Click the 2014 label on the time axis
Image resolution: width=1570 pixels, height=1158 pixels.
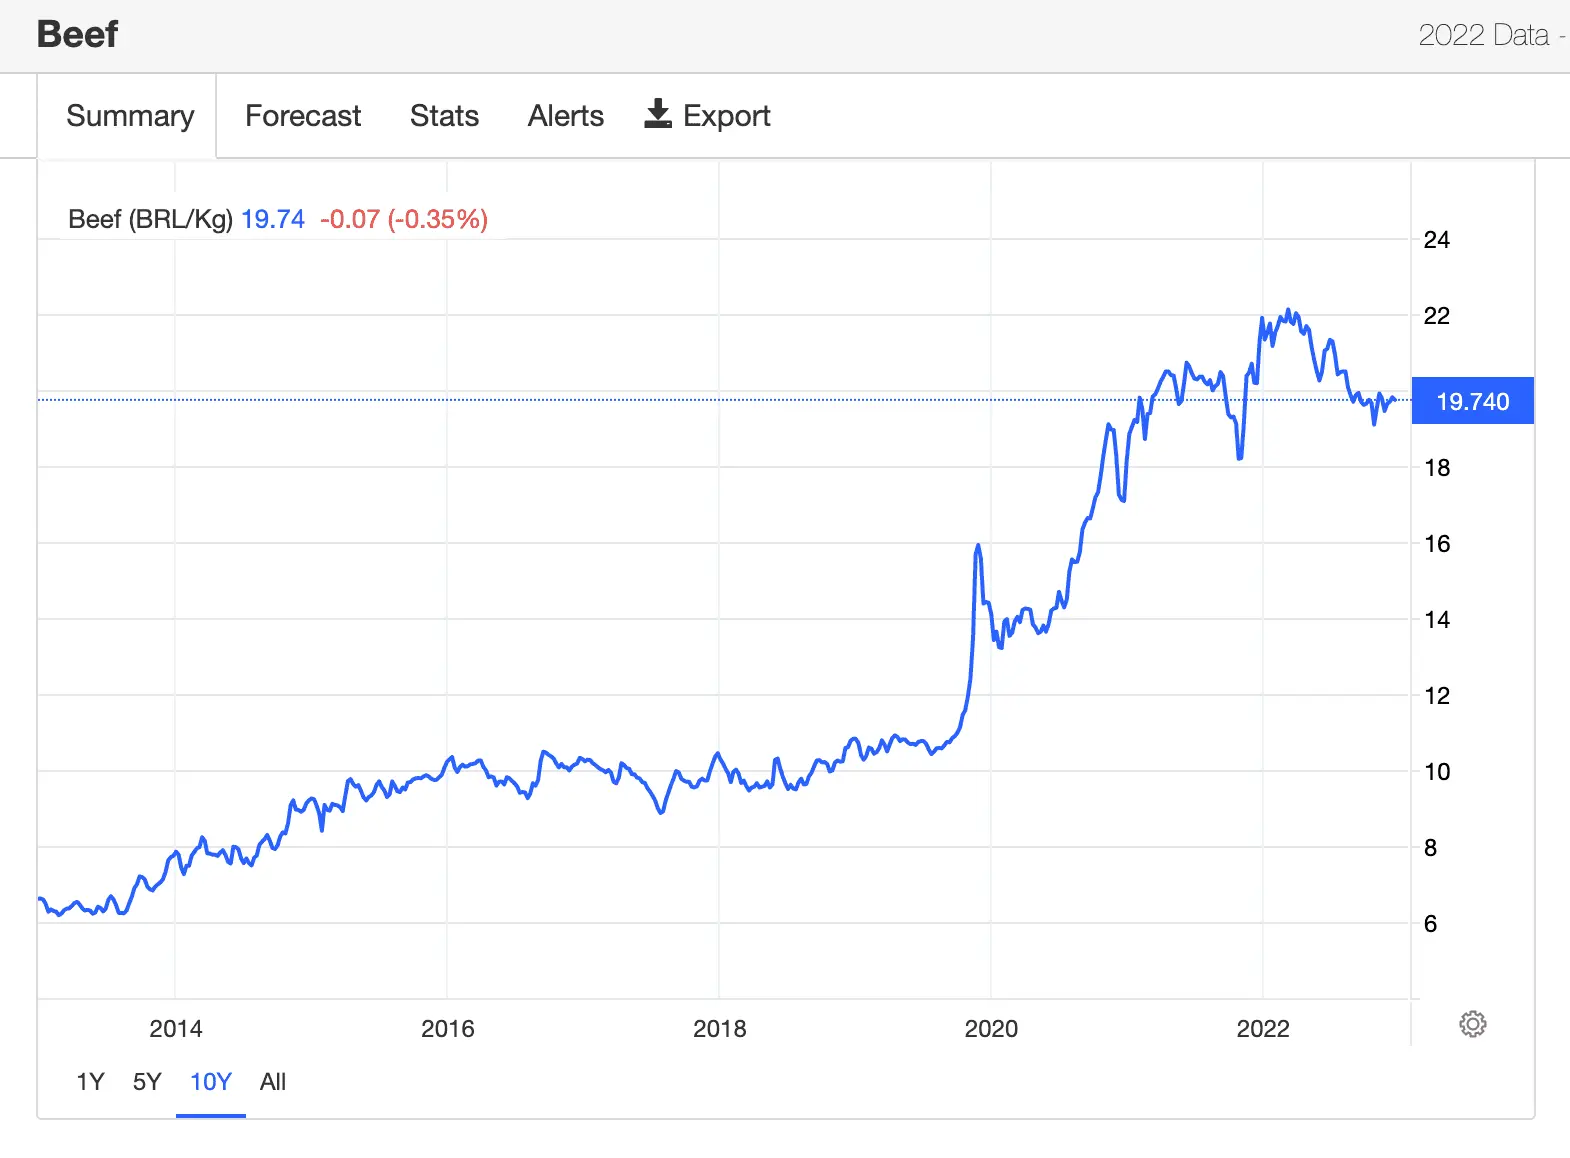175,1028
